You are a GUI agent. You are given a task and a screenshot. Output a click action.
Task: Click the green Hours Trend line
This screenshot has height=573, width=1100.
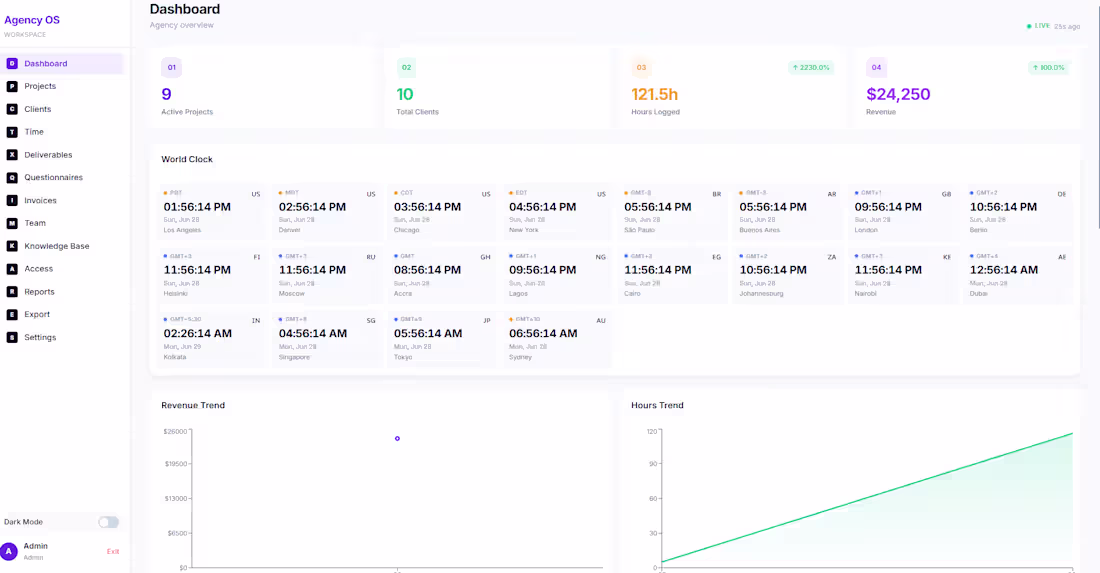point(867,497)
